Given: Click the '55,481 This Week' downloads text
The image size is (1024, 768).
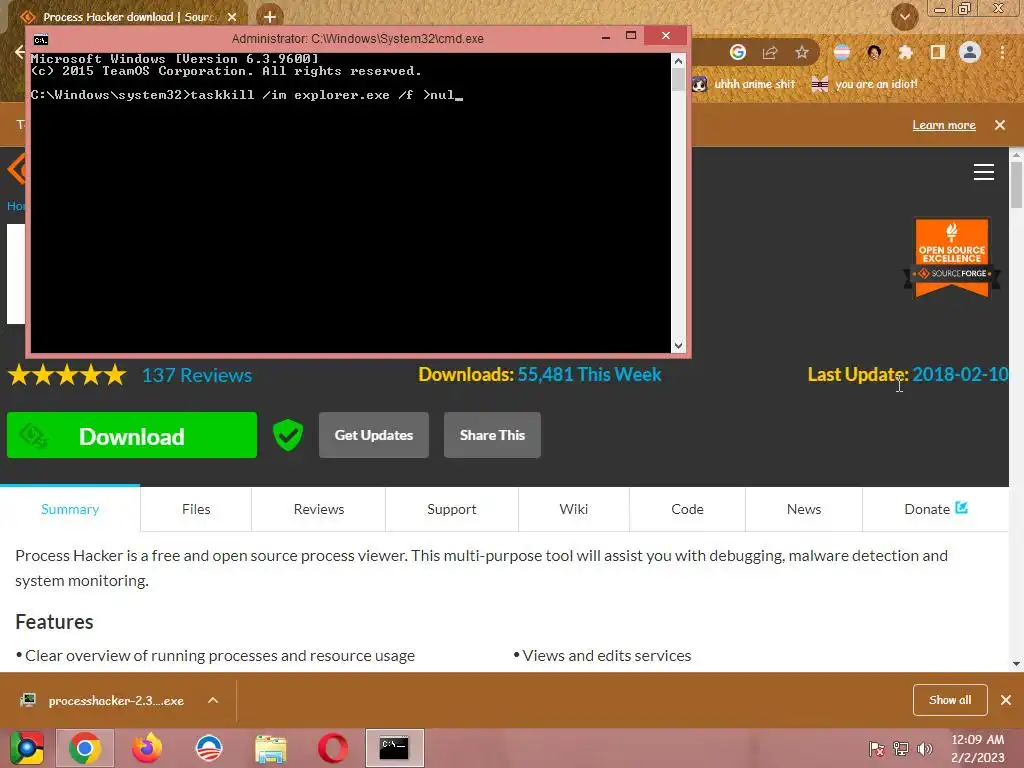Looking at the screenshot, I should (589, 374).
